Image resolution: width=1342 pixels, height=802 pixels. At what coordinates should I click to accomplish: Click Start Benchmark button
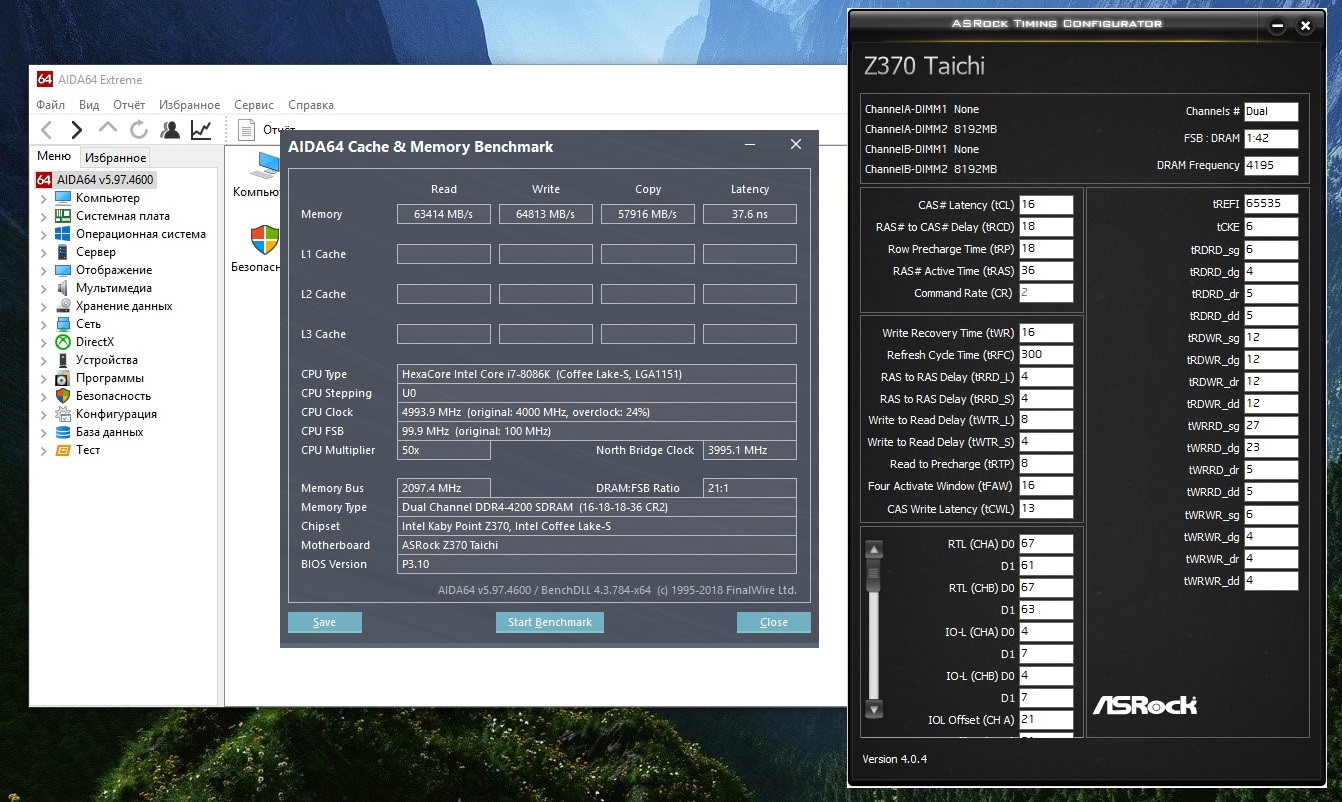550,622
